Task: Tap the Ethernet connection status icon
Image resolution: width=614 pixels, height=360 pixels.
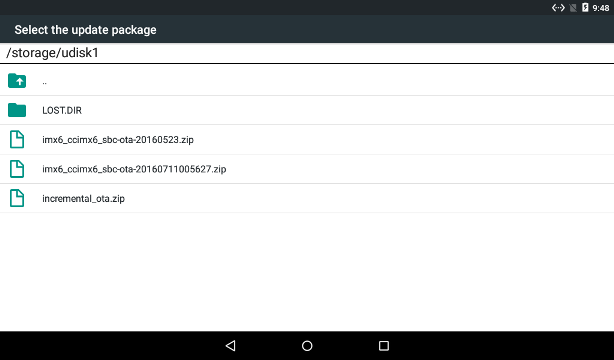Action: pyautogui.click(x=558, y=7)
